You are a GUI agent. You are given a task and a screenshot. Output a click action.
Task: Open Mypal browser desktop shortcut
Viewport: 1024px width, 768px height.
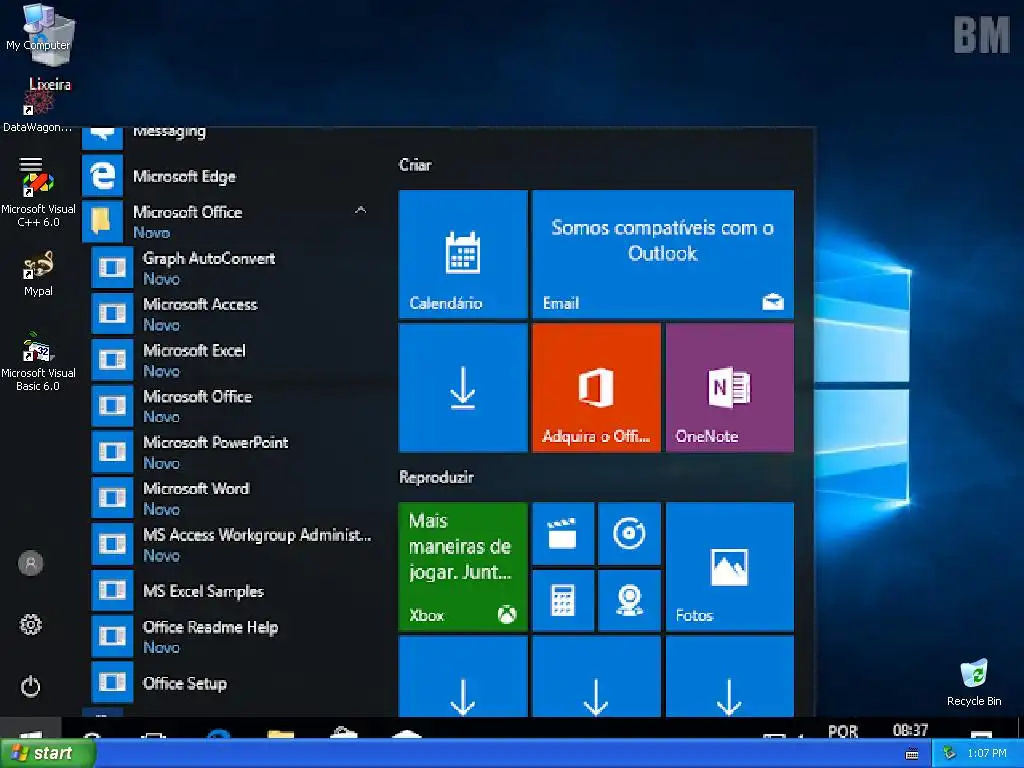38,274
